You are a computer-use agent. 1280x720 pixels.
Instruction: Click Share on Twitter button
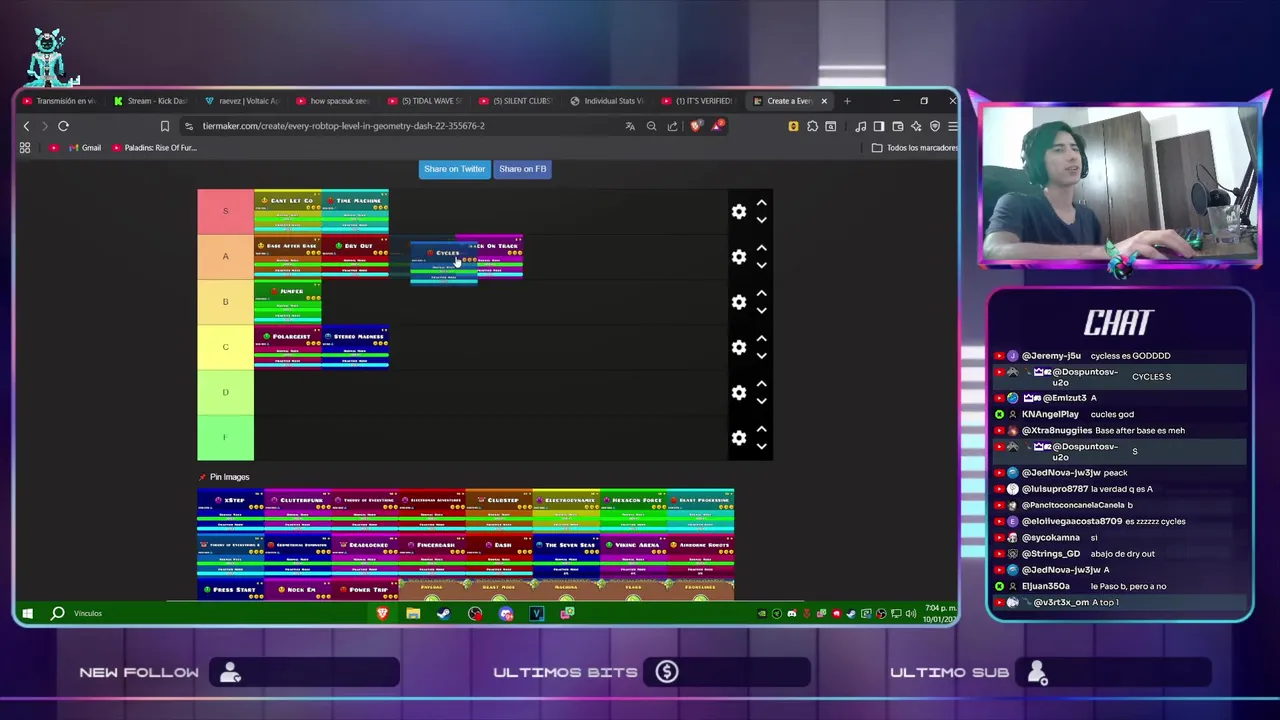[454, 169]
